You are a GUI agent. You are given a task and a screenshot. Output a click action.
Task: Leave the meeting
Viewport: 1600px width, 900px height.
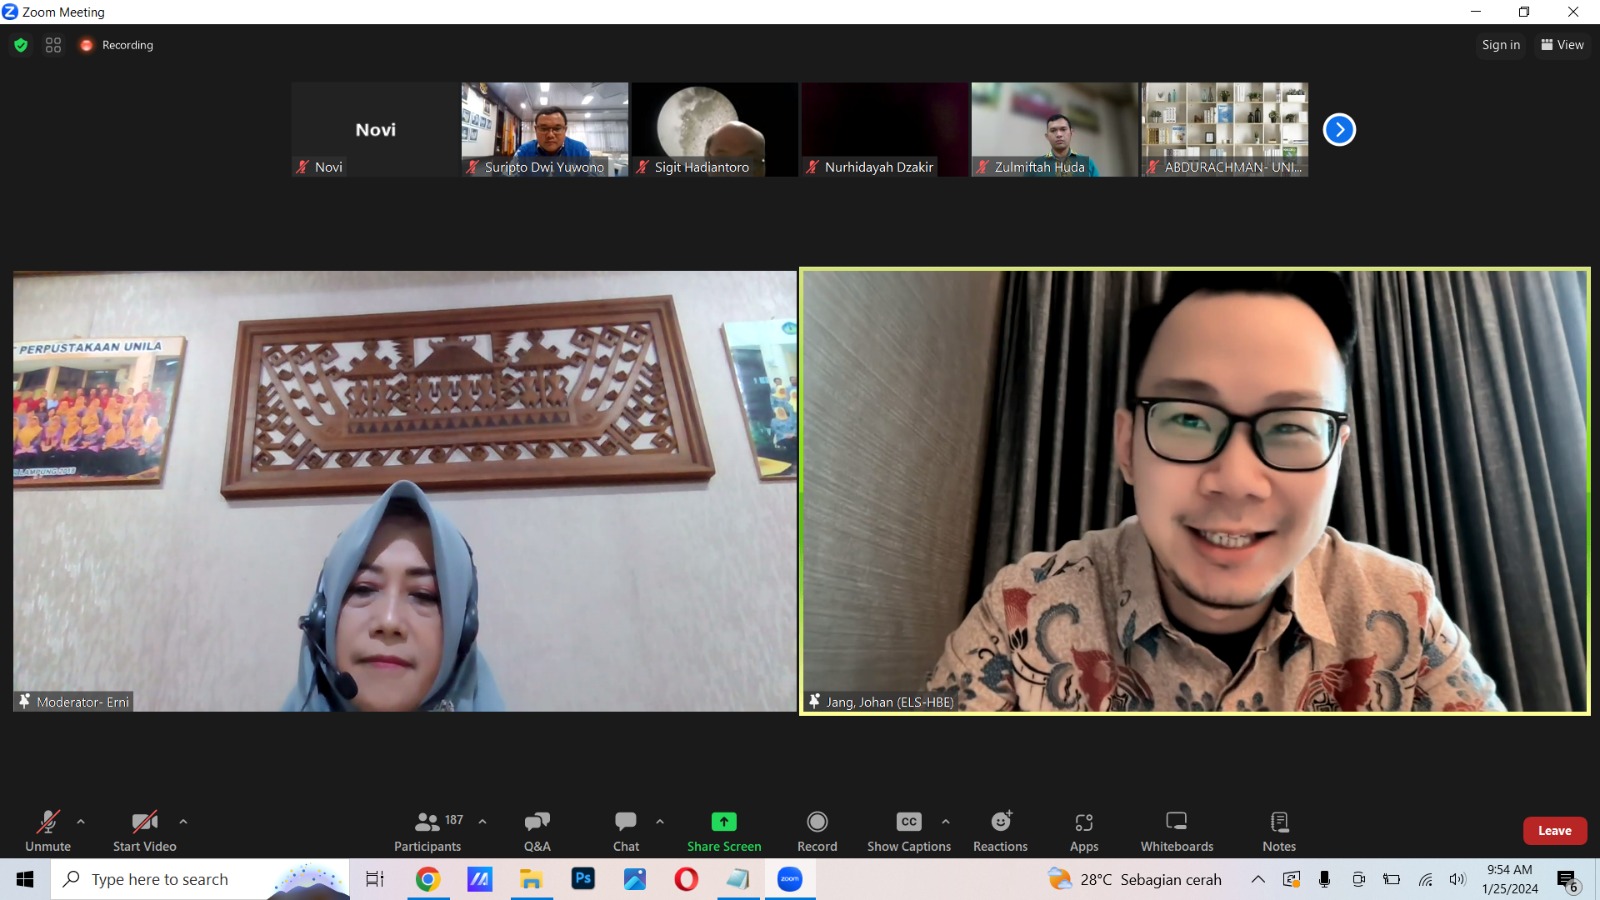pyautogui.click(x=1554, y=831)
